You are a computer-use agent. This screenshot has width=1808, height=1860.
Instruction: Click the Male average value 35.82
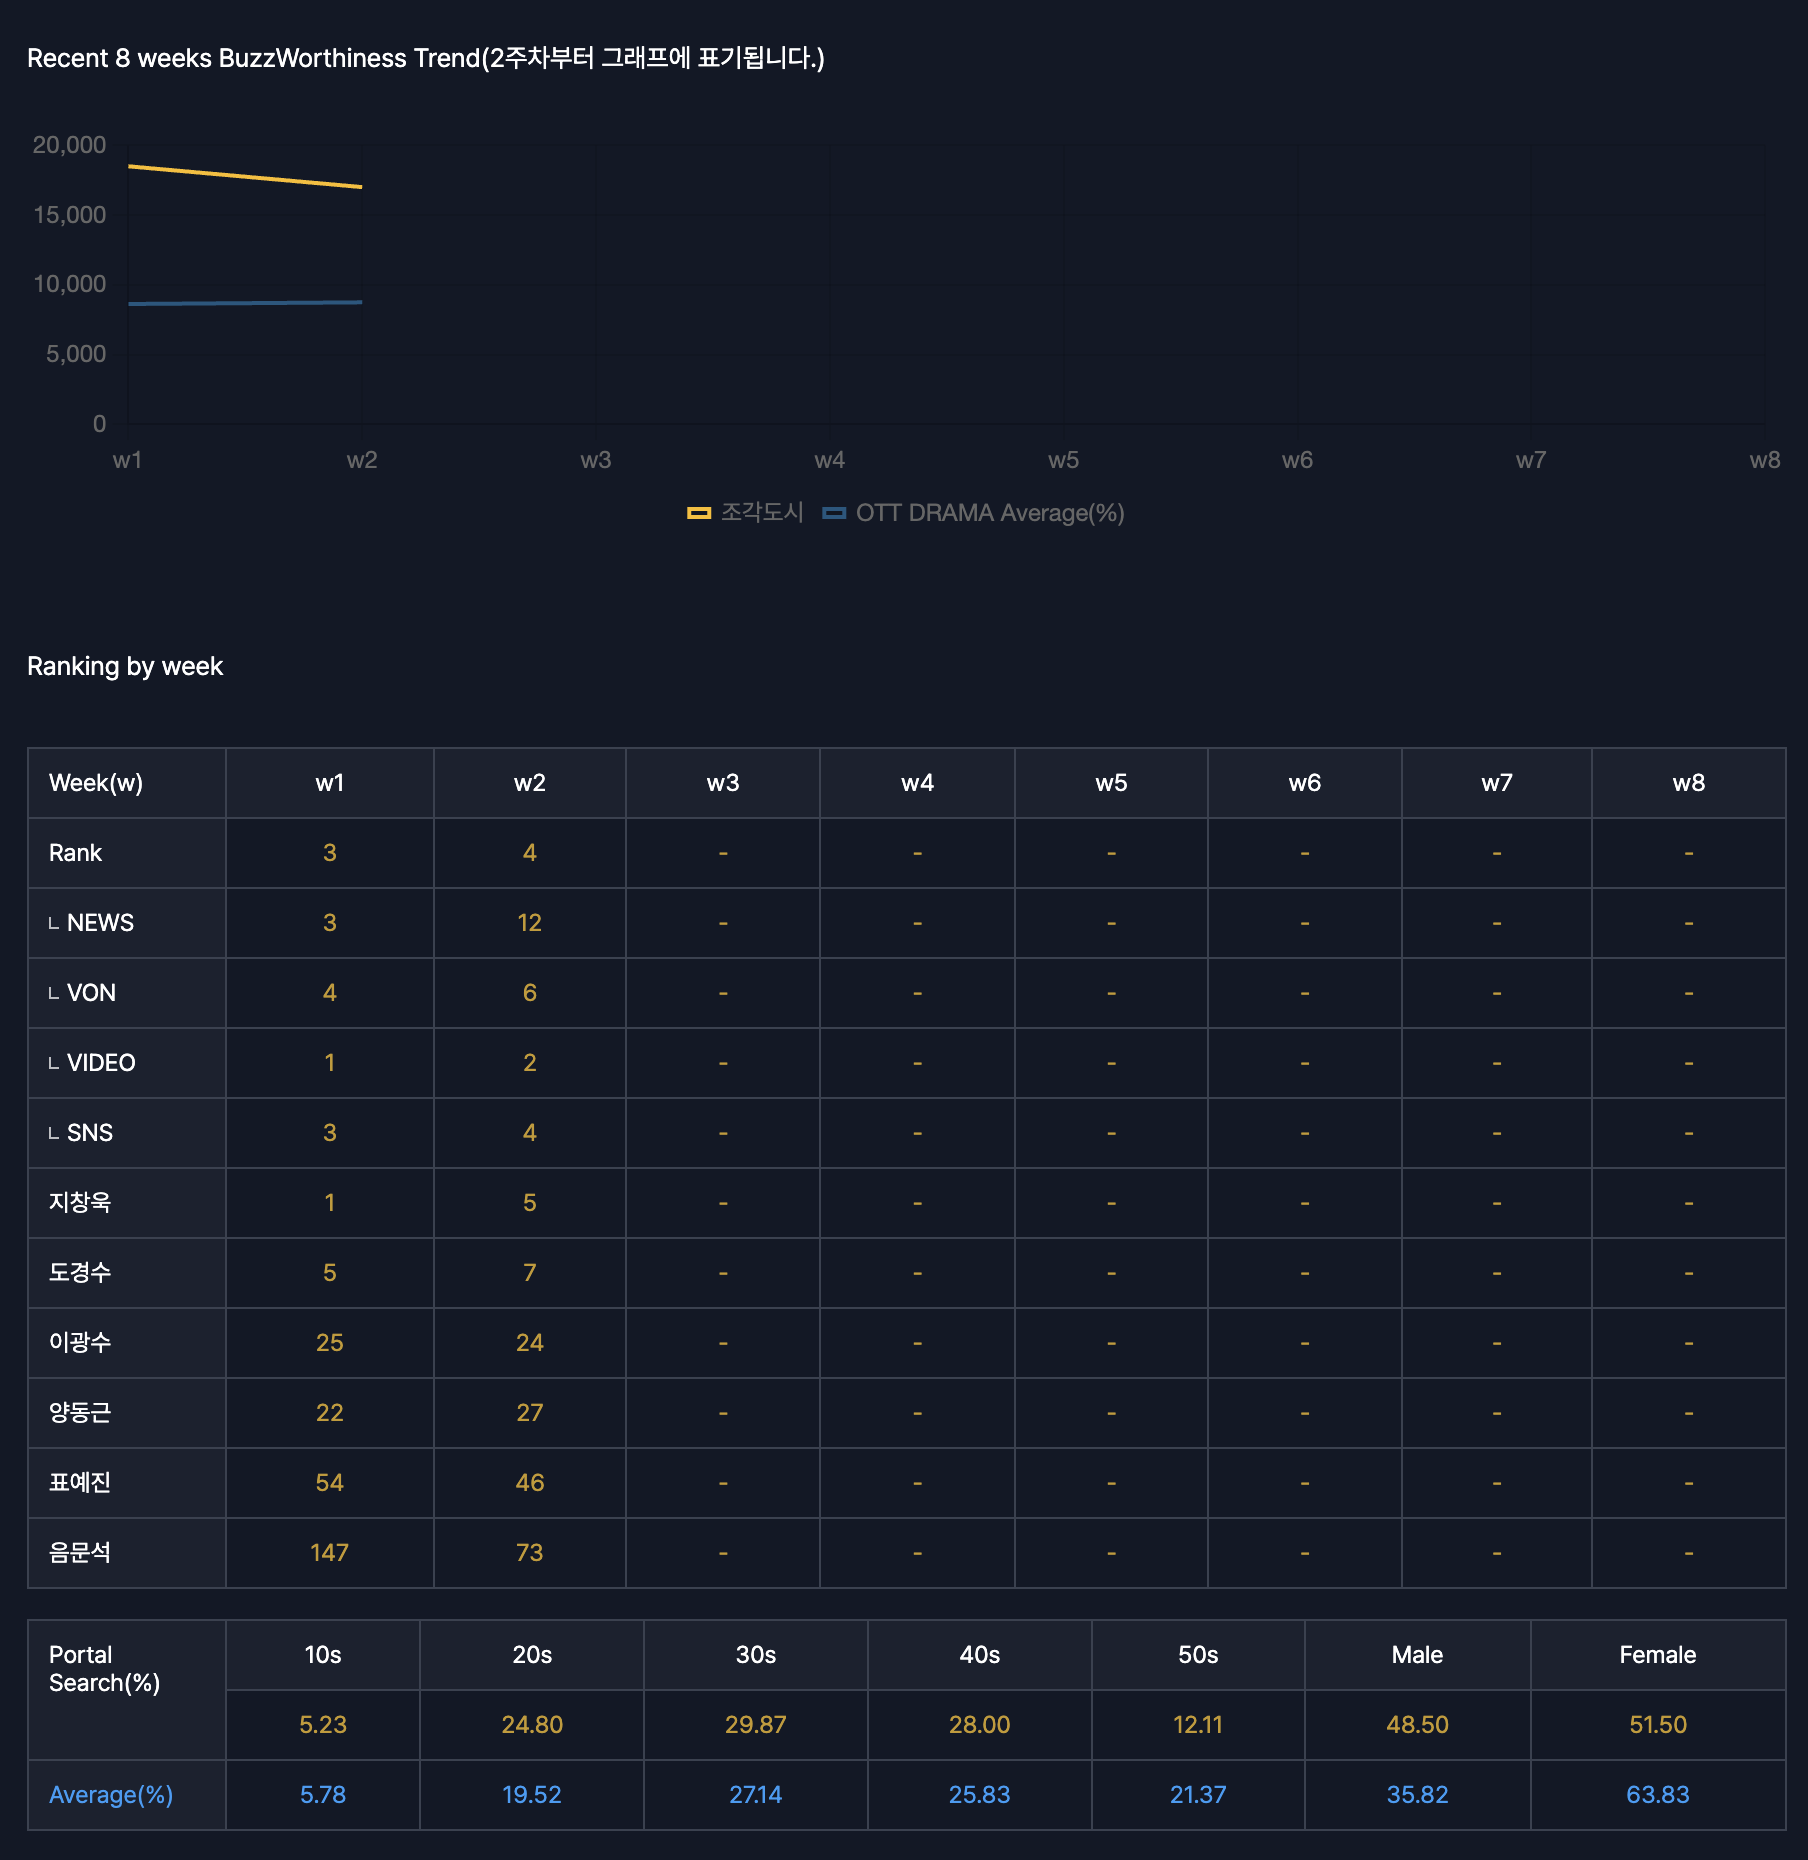pyautogui.click(x=1417, y=1795)
